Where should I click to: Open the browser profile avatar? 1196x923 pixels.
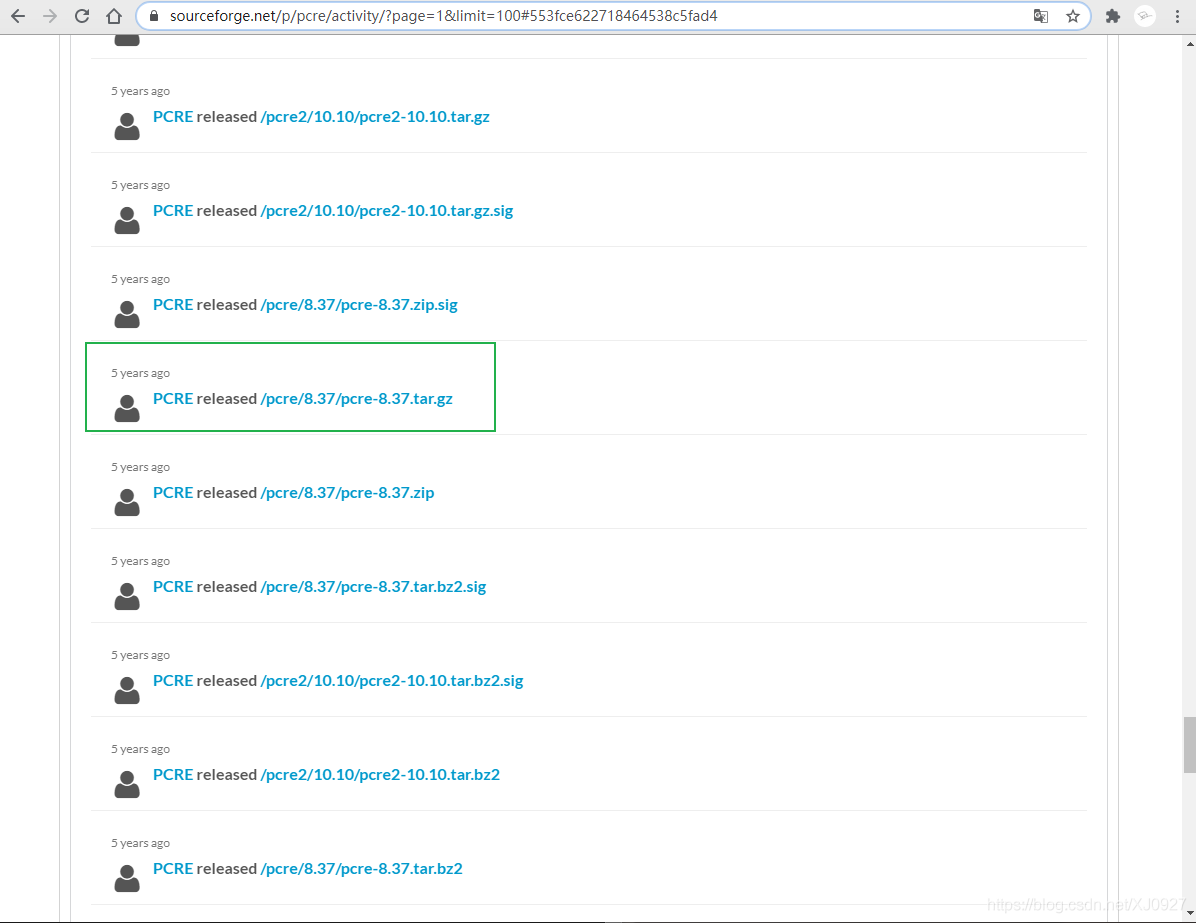(1145, 16)
